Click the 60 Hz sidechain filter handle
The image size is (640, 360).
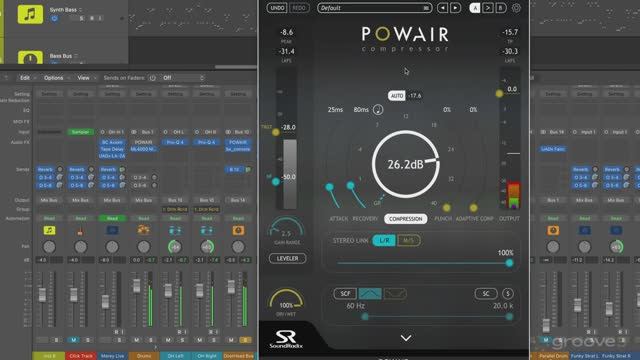tap(365, 316)
